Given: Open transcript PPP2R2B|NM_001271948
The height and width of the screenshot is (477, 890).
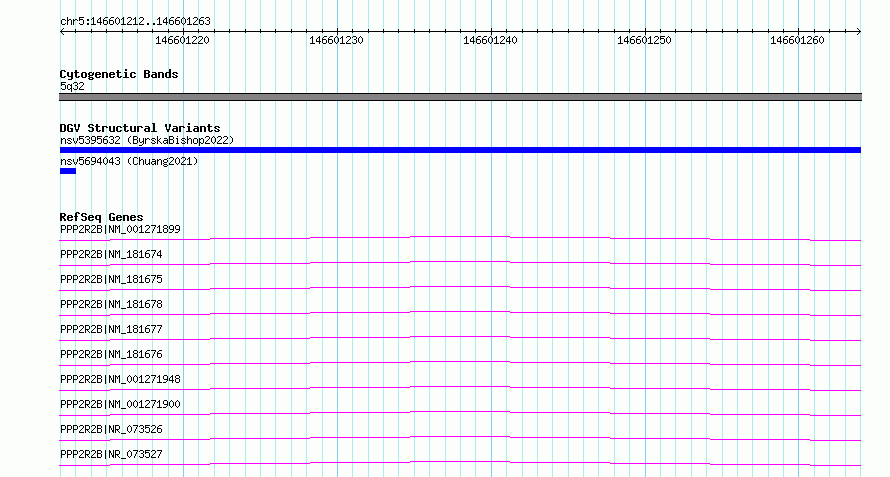Looking at the screenshot, I should click(120, 379).
